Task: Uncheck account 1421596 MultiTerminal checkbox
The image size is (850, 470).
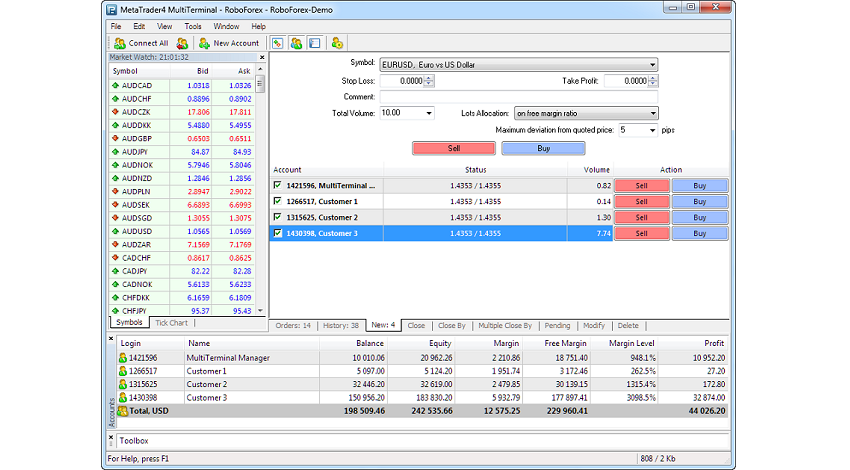Action: click(x=278, y=185)
